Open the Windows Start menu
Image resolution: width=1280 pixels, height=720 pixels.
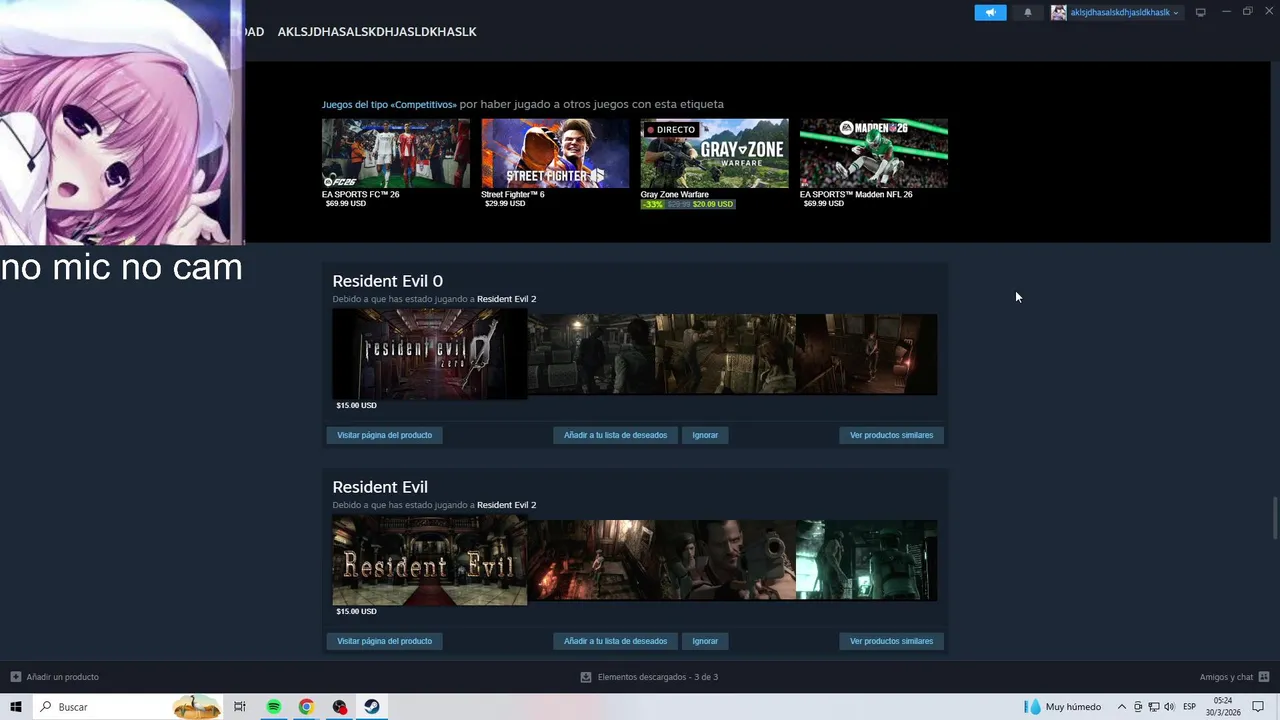tap(16, 707)
